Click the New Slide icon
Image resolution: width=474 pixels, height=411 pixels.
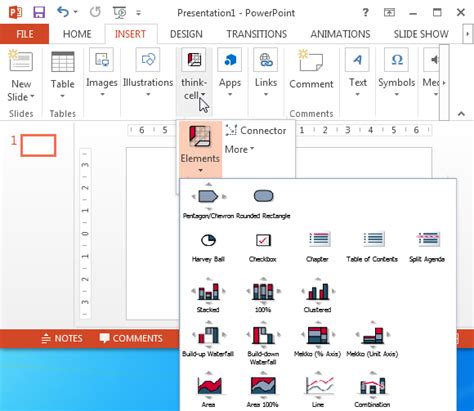coord(21,61)
